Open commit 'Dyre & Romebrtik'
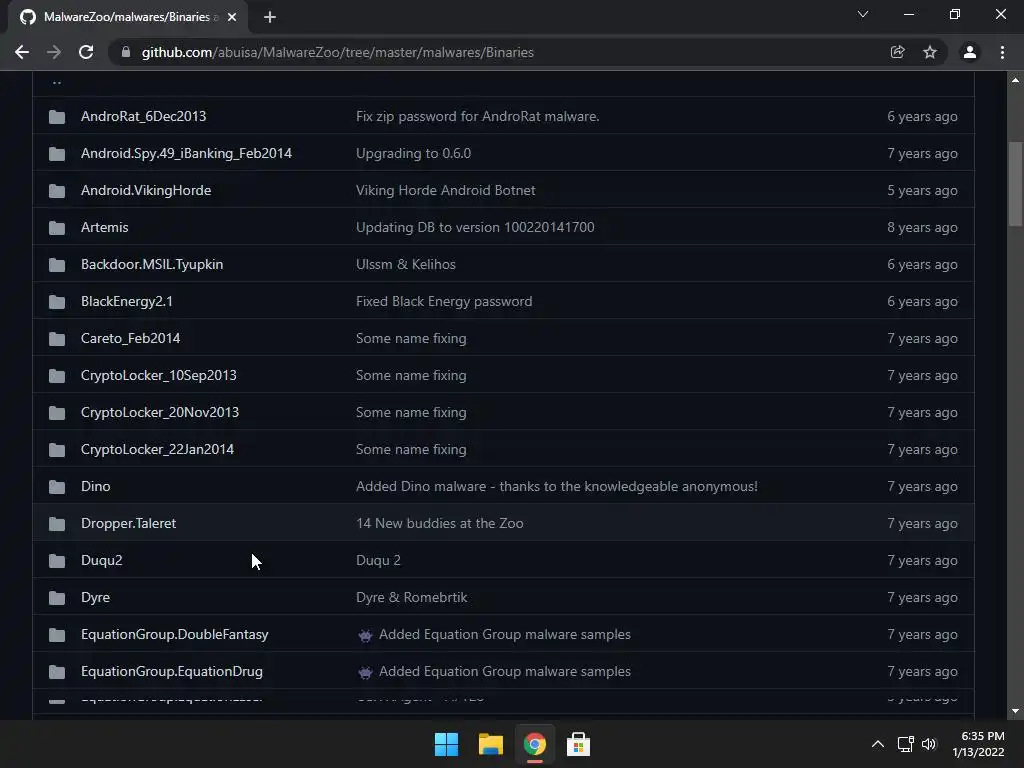The width and height of the screenshot is (1024, 768). (411, 598)
